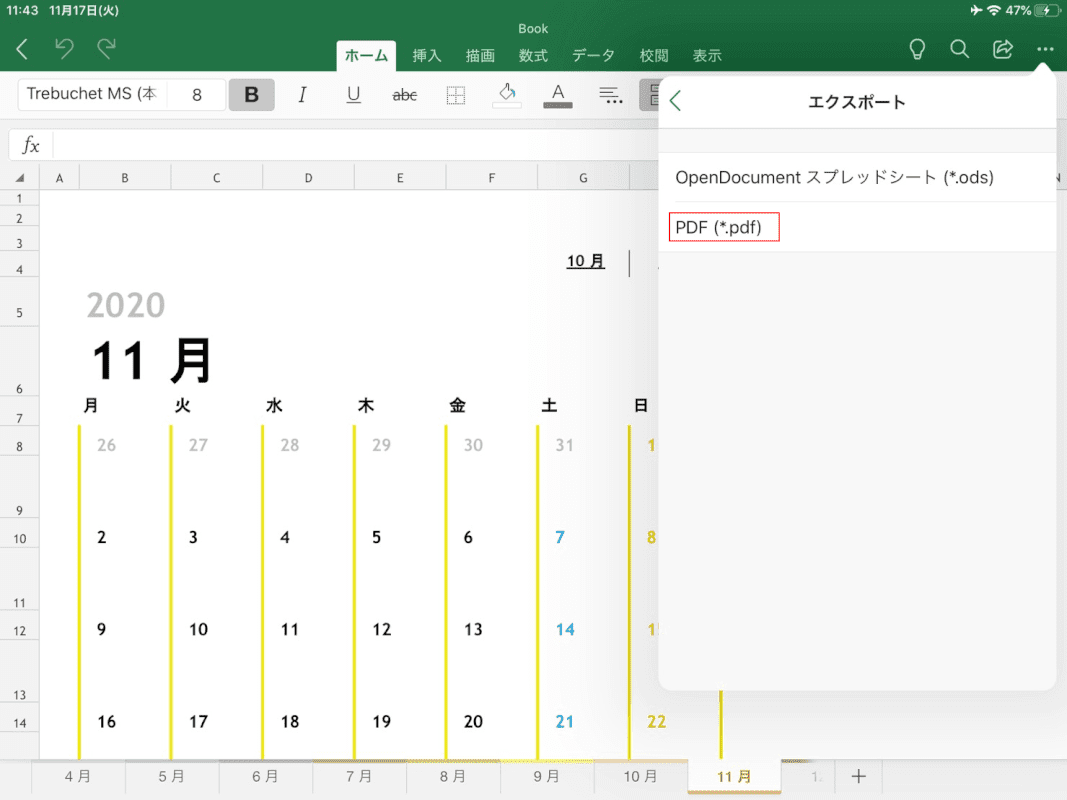Toggle underline formatting
This screenshot has height=800, width=1067.
pos(353,95)
